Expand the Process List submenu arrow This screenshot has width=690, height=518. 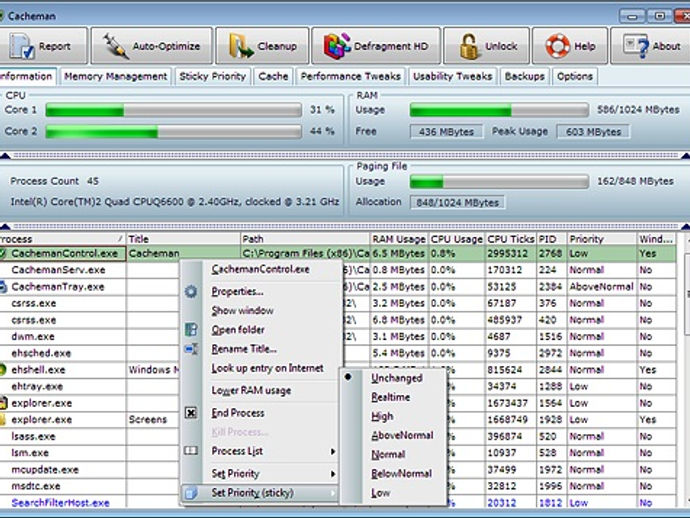click(333, 452)
